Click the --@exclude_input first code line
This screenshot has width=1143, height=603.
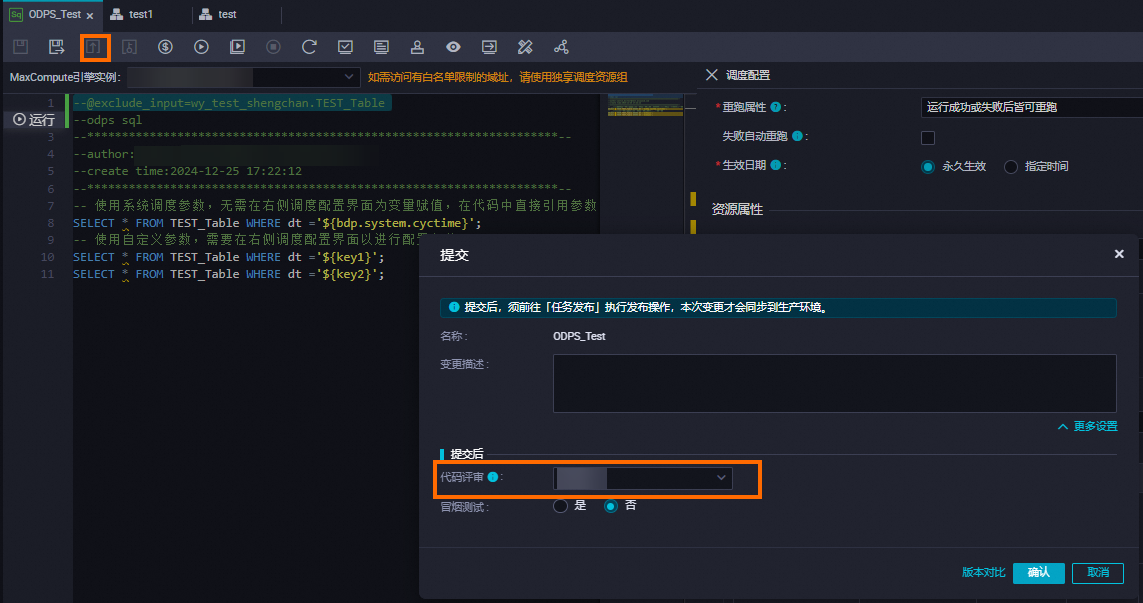pyautogui.click(x=229, y=103)
